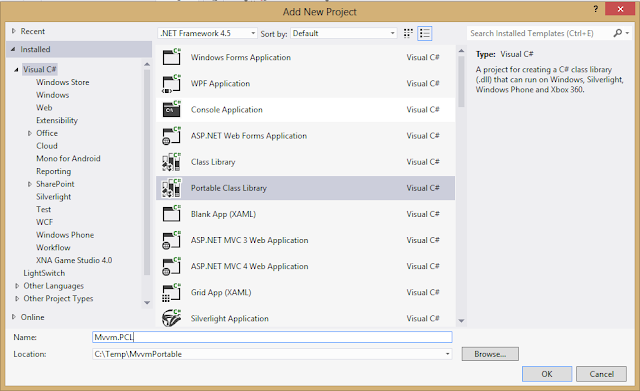Click the WPF Application template icon

coord(171,83)
